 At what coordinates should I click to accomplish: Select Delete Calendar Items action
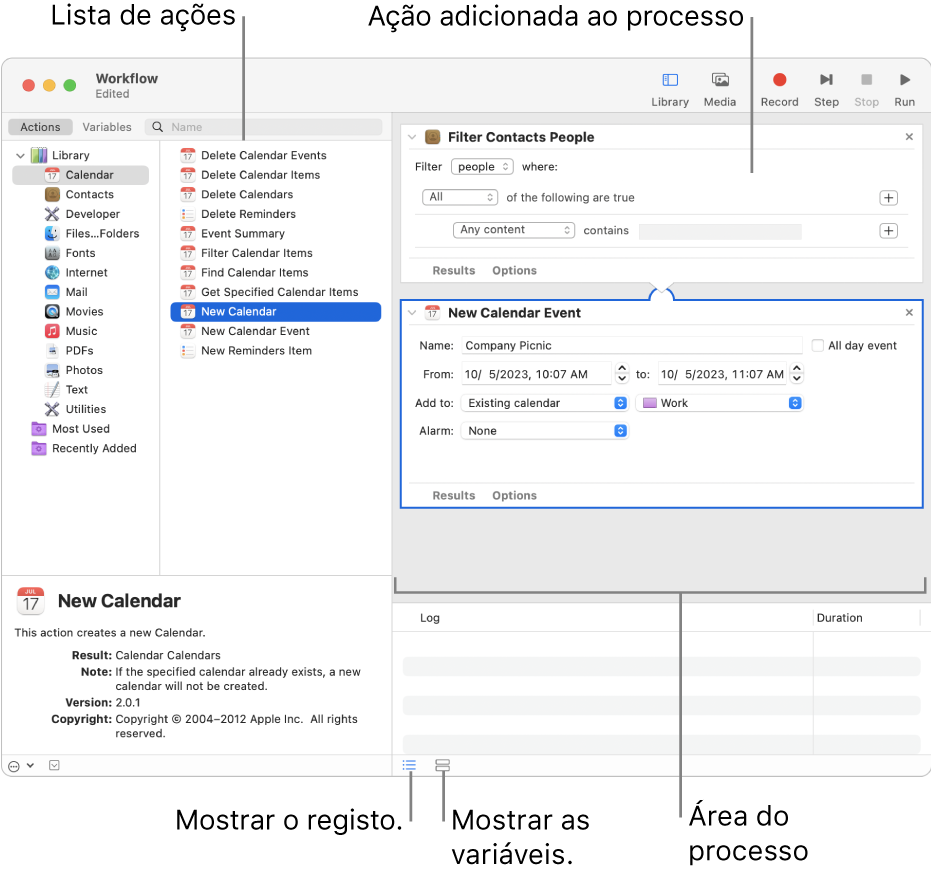point(250,175)
